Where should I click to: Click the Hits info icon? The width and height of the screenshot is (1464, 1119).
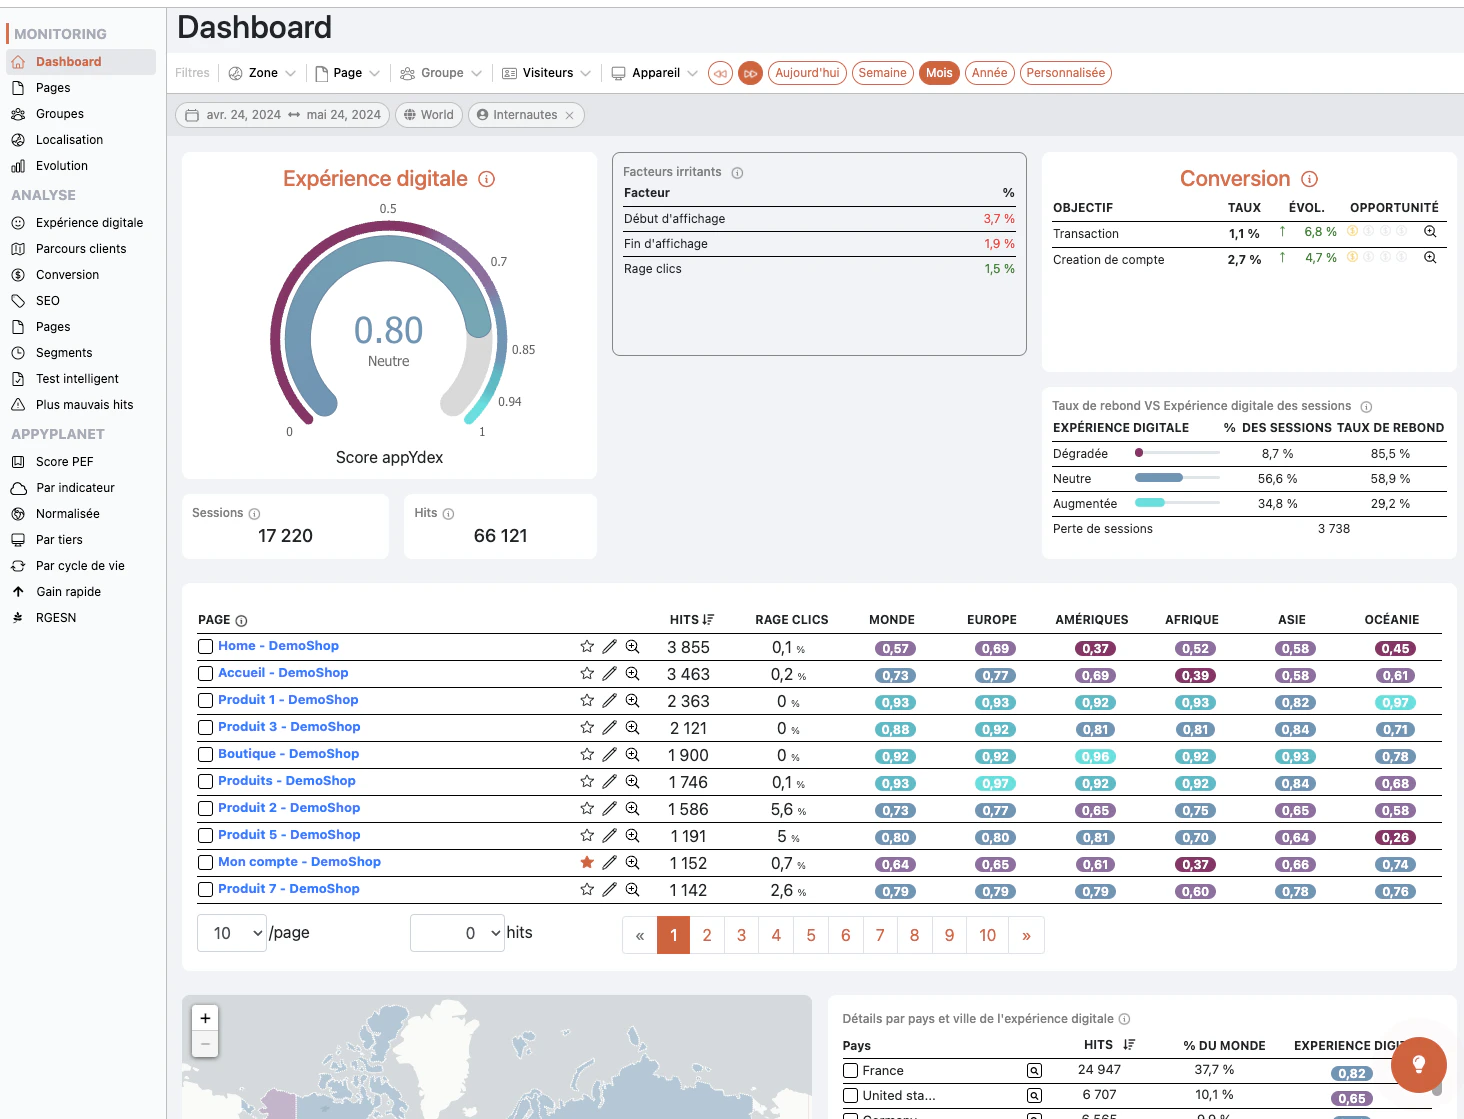tap(448, 514)
